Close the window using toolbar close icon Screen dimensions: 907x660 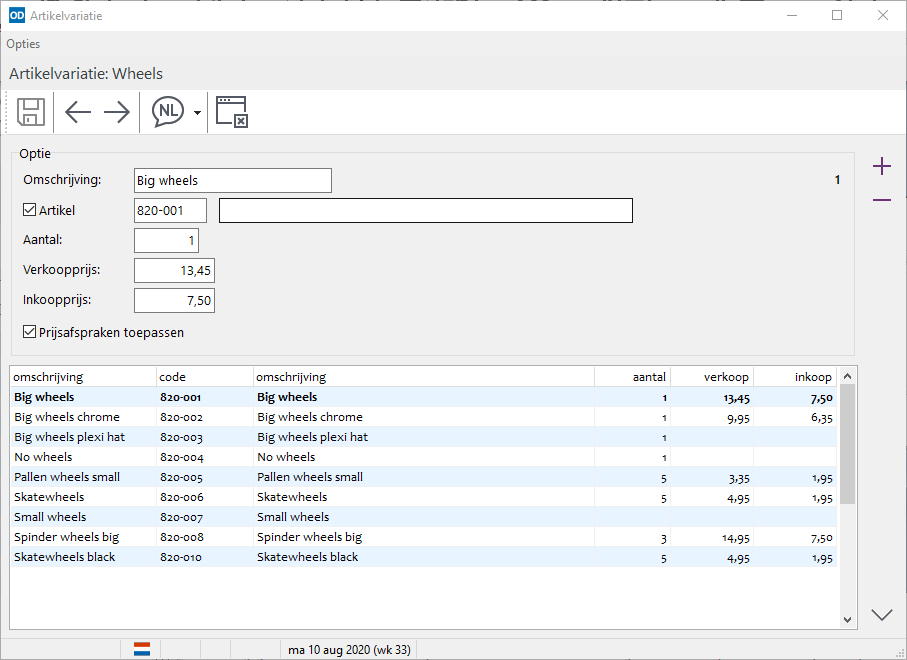coord(231,112)
